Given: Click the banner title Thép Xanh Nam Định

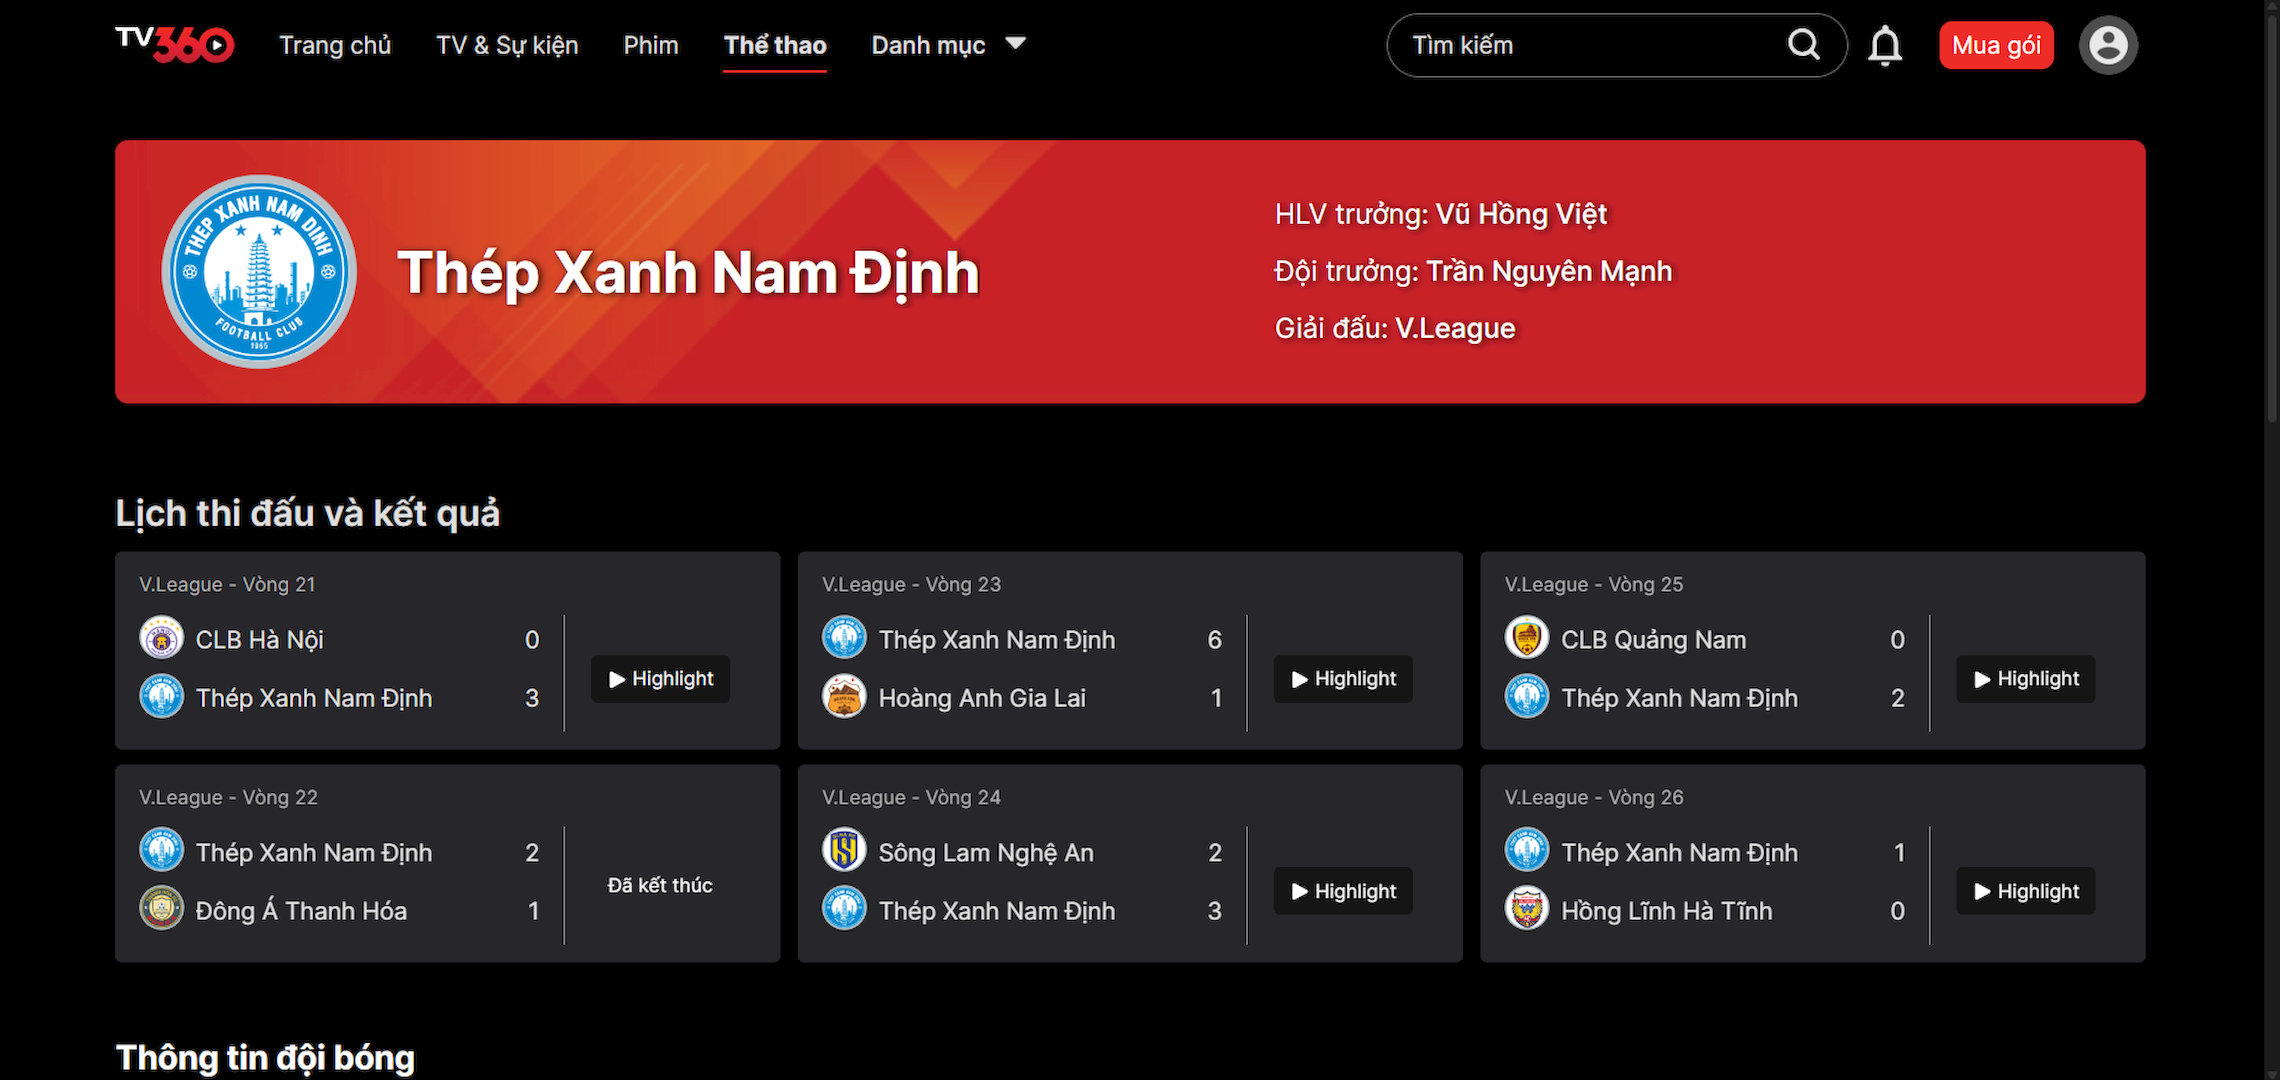Looking at the screenshot, I should point(688,272).
